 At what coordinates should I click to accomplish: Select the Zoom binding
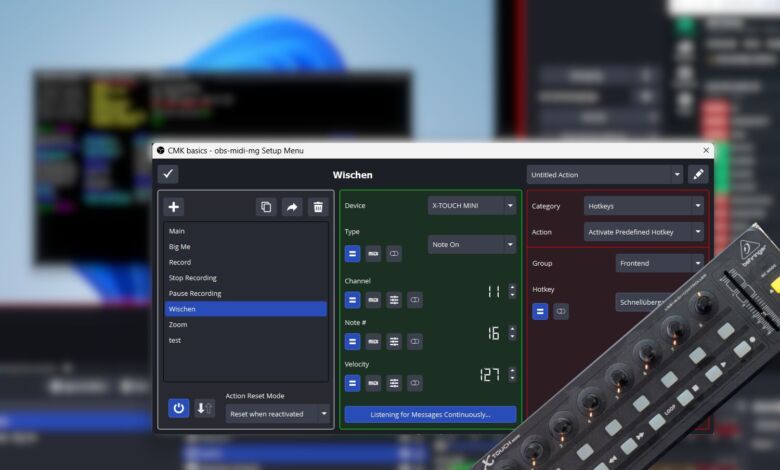[246, 324]
